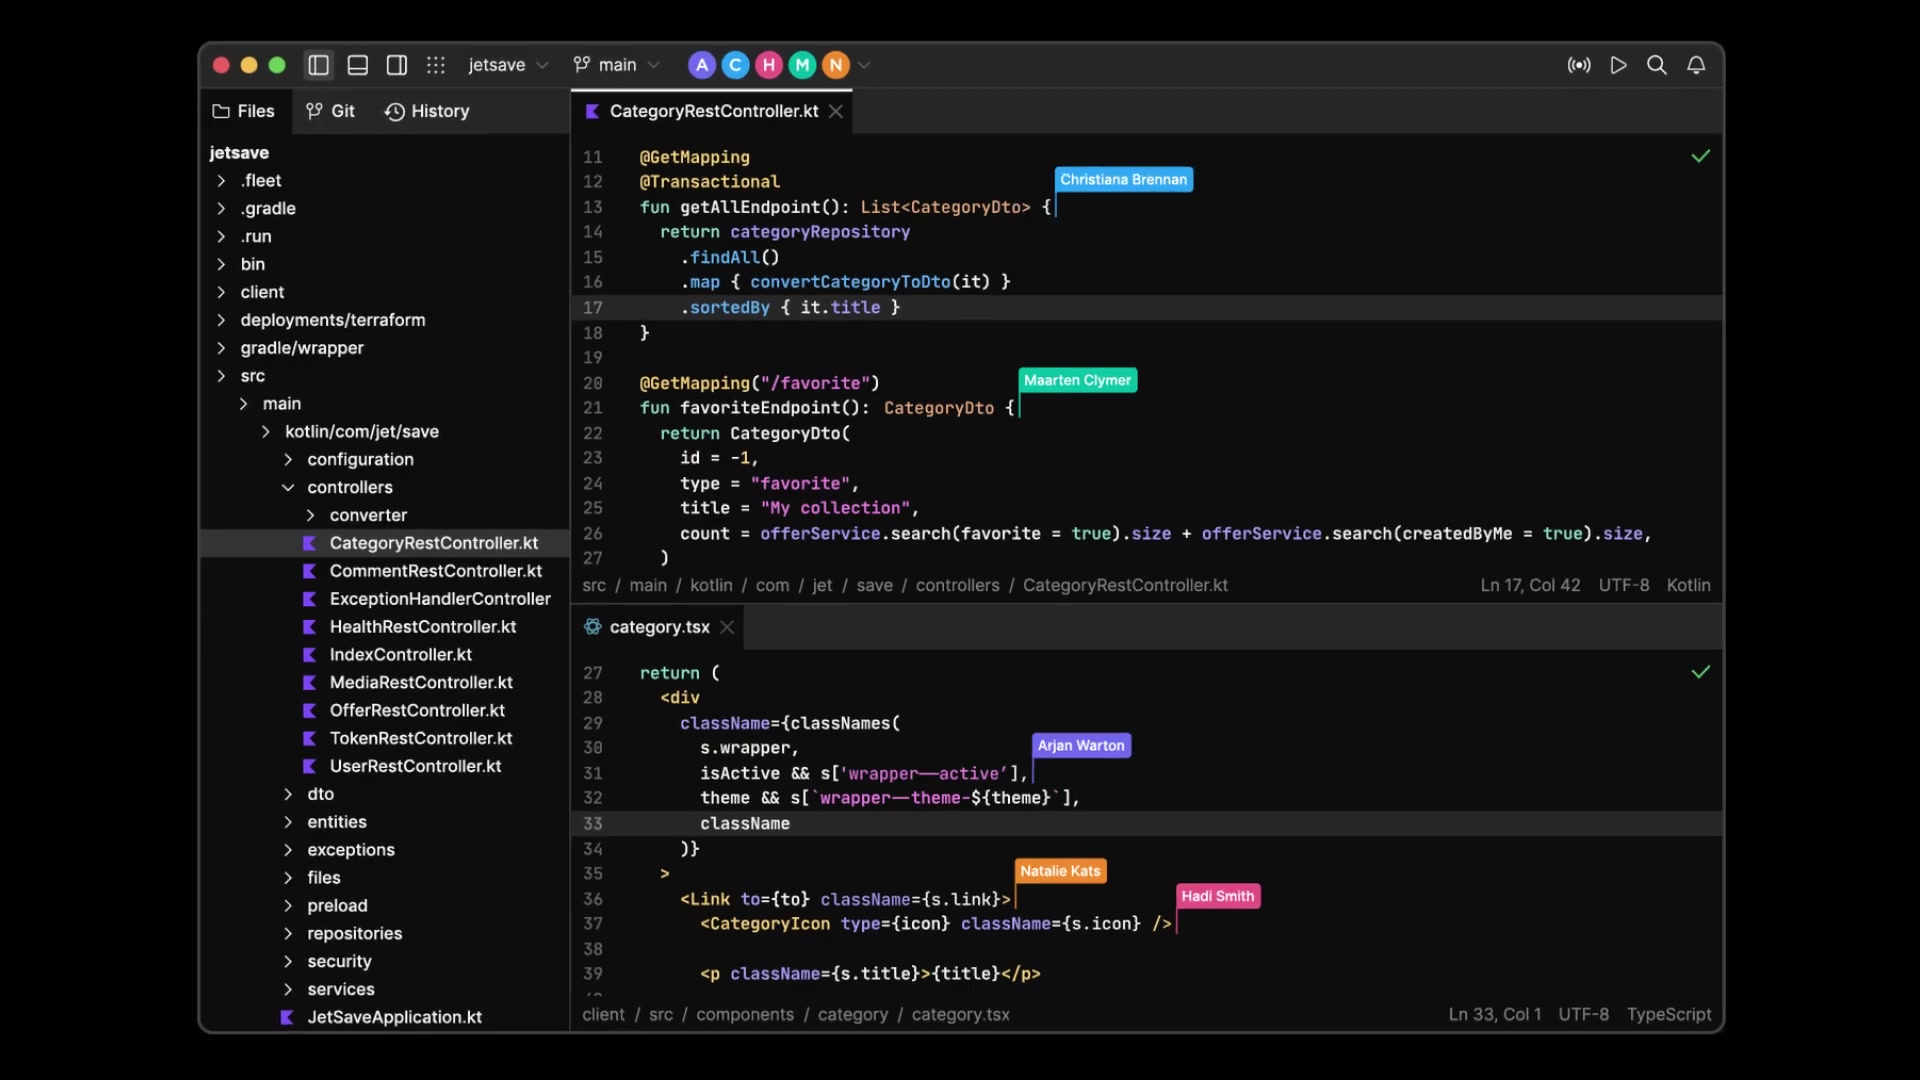Expand the collaborators list chevron
The image size is (1920, 1080).
[x=864, y=65]
